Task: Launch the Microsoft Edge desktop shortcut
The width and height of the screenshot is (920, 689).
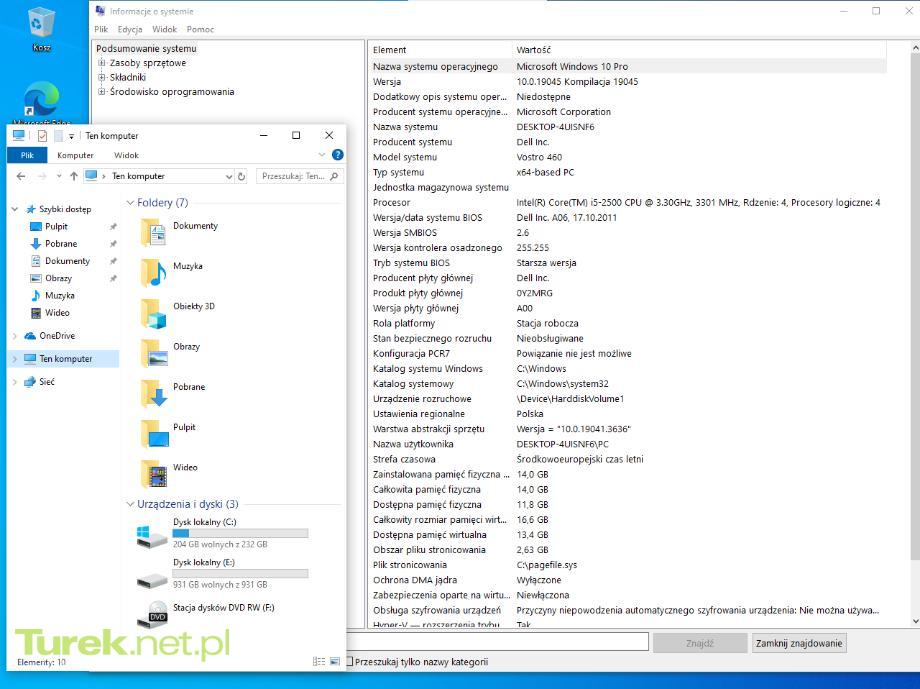Action: pyautogui.click(x=41, y=103)
